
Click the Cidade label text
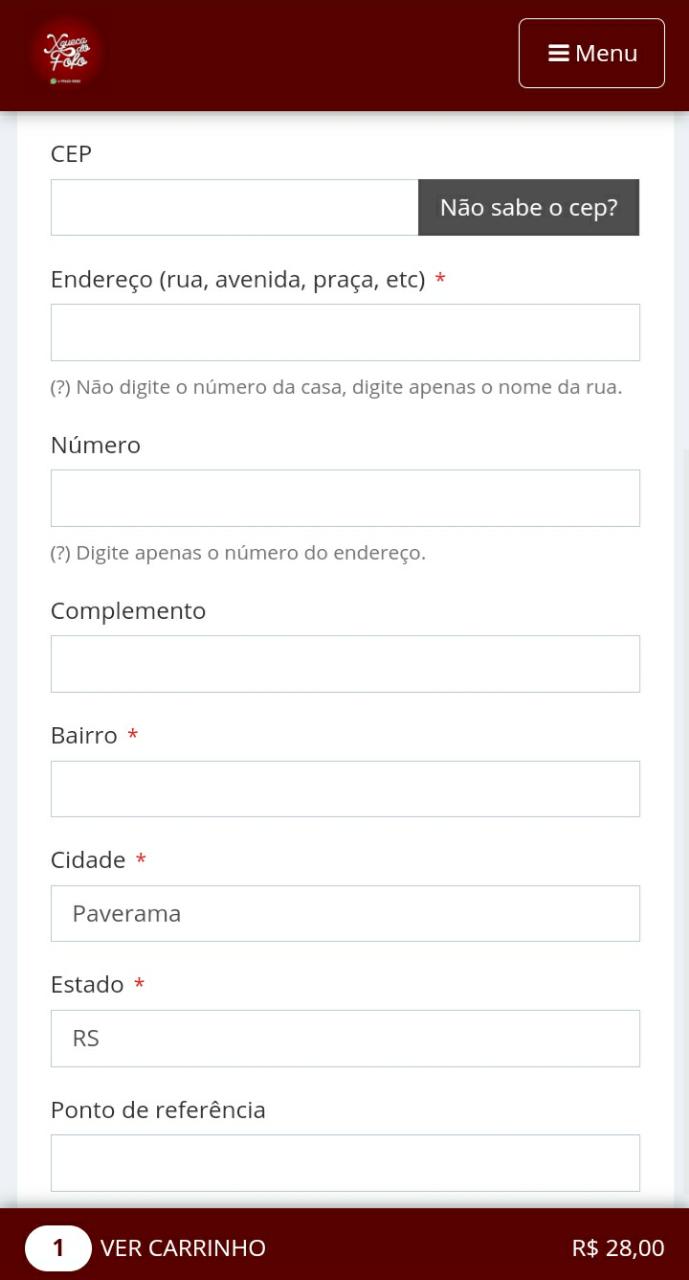[88, 860]
